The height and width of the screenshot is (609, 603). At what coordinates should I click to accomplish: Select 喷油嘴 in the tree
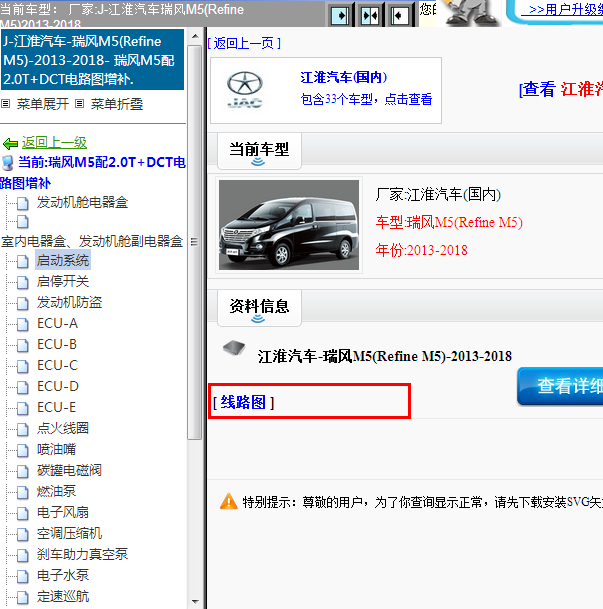click(x=56, y=449)
